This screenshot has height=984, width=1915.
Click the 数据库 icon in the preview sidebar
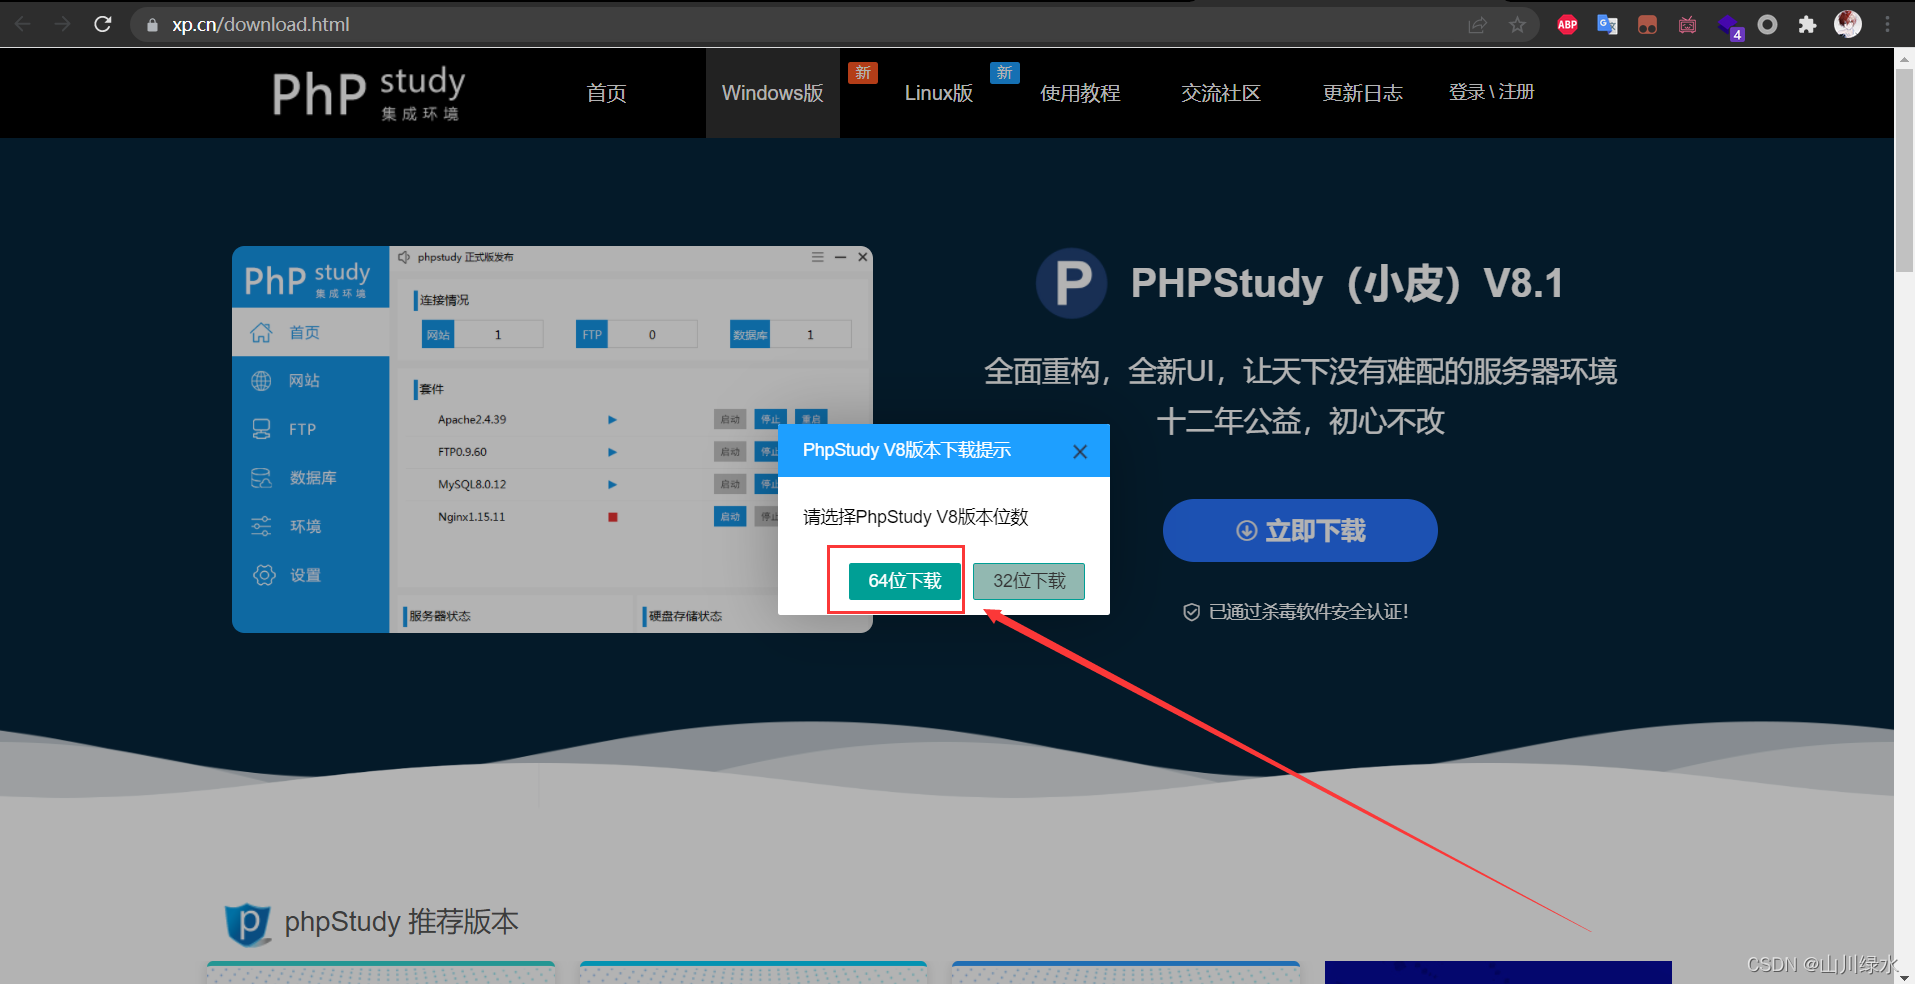point(261,478)
